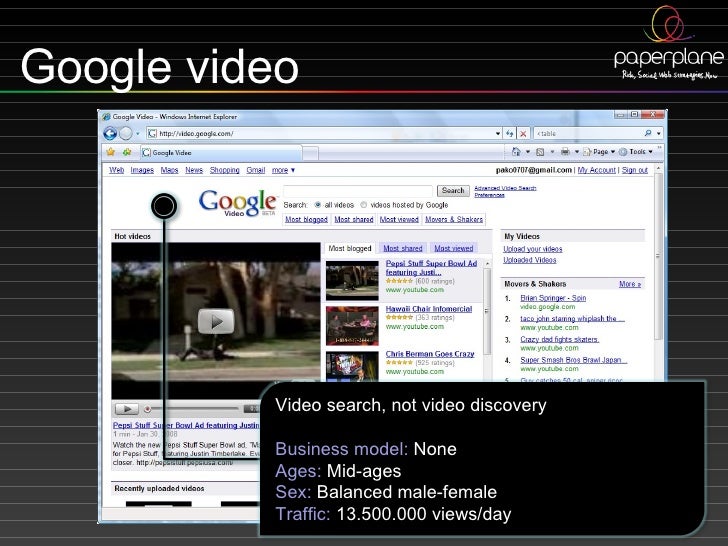Select the 'Most shared' hot videos tab
The width and height of the screenshot is (728, 546).
[403, 248]
